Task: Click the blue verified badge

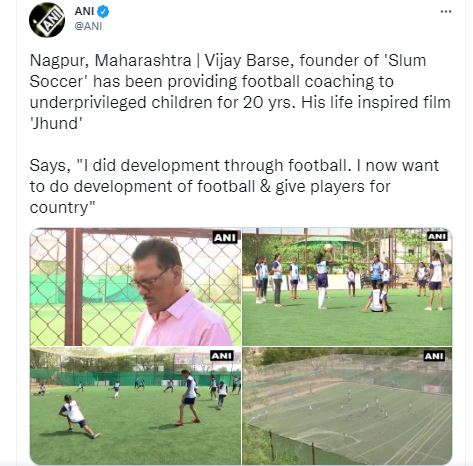Action: tap(103, 12)
